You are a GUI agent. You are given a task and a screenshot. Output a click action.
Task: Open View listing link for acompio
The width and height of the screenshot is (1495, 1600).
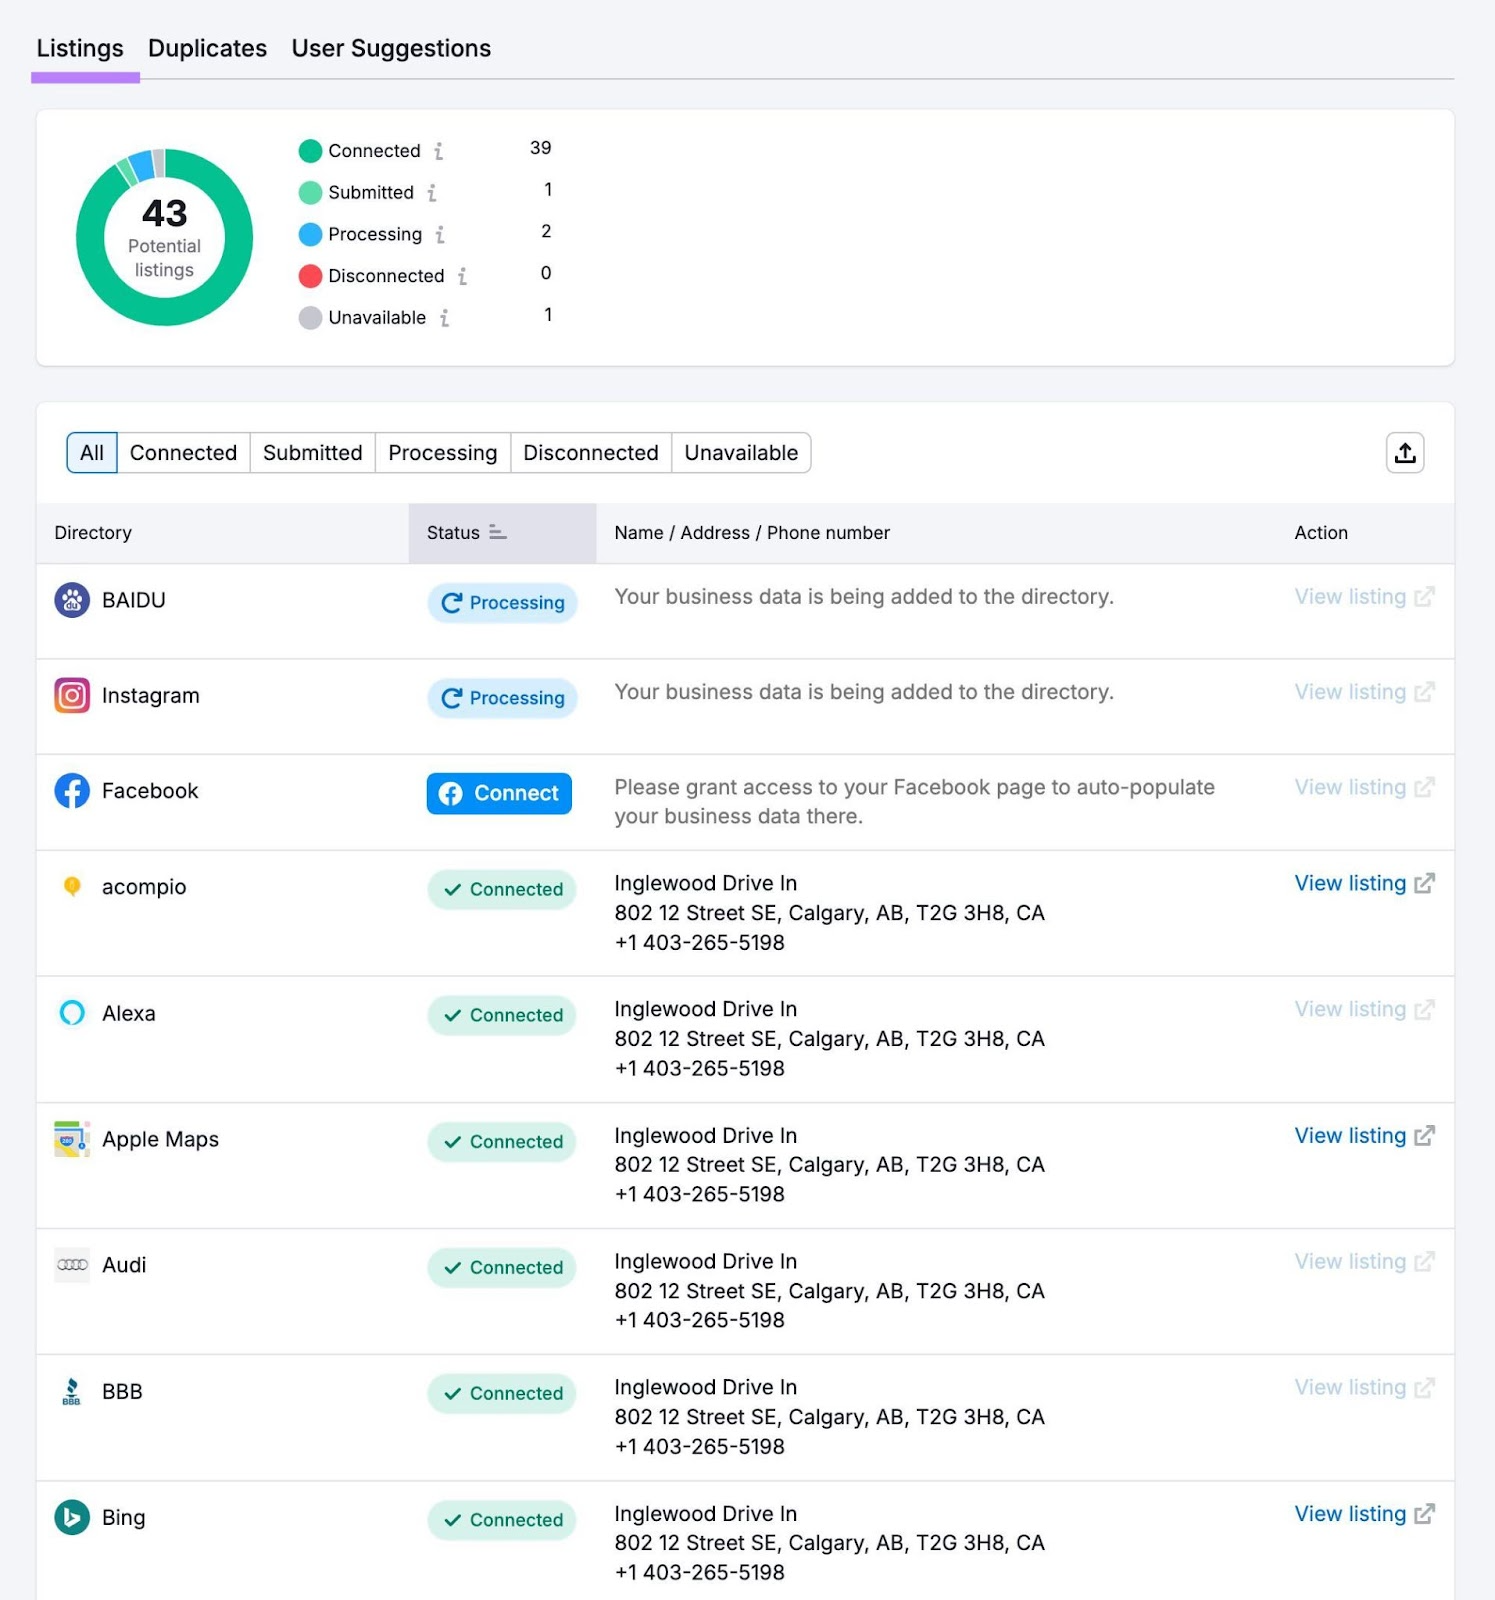pyautogui.click(x=1363, y=883)
